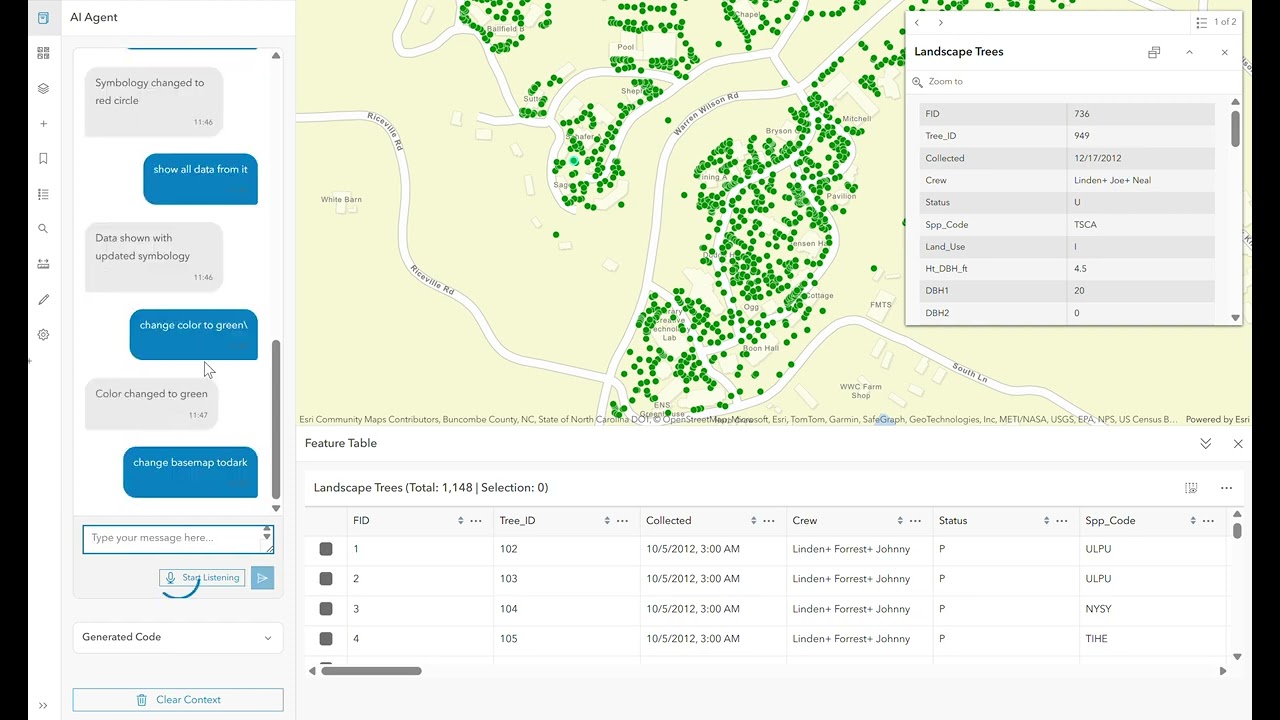This screenshot has height=720, width=1280.
Task: Click the show selected records icon in table
Action: [x=1191, y=488]
